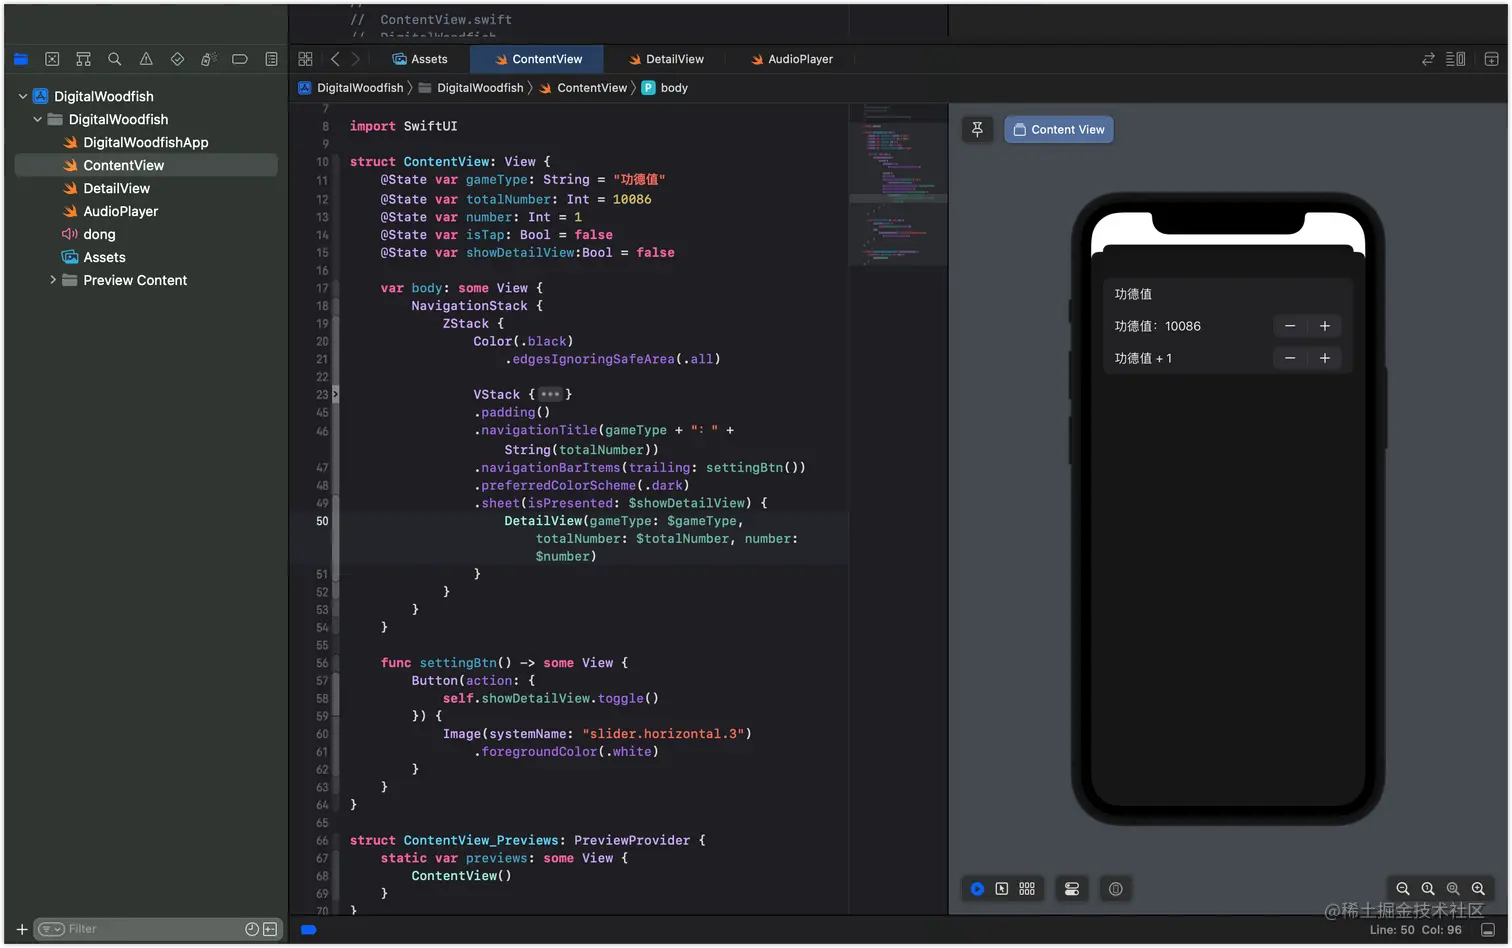
Task: Switch to Selectable preview mode
Action: tap(1002, 889)
